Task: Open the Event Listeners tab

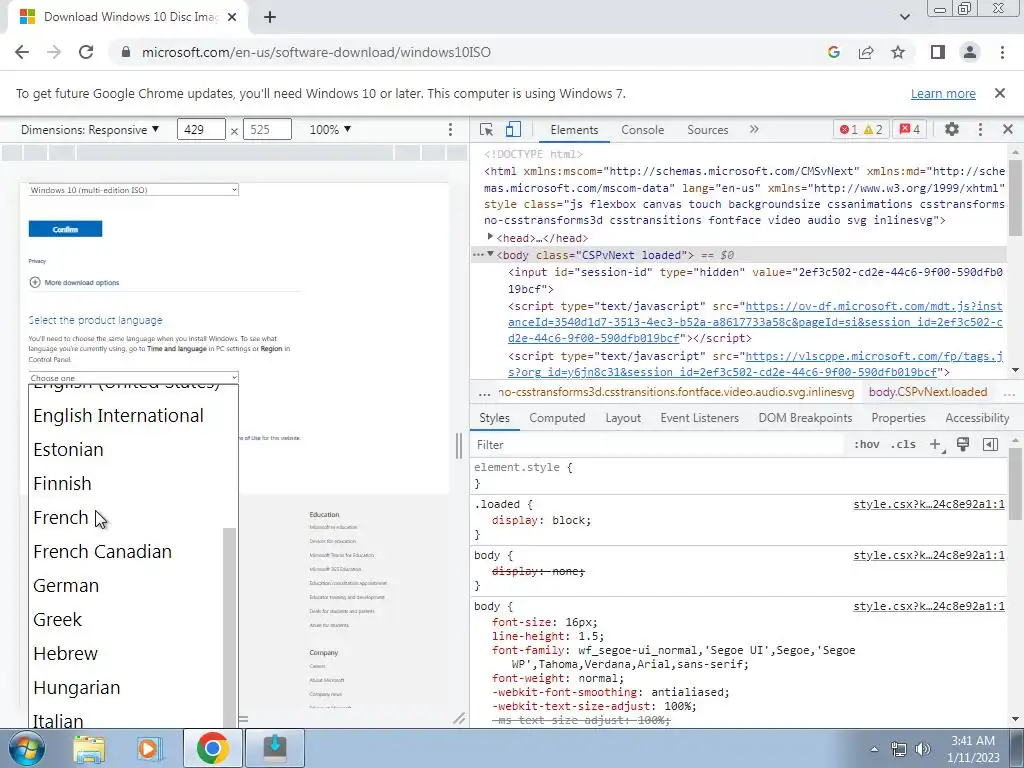Action: [x=699, y=418]
